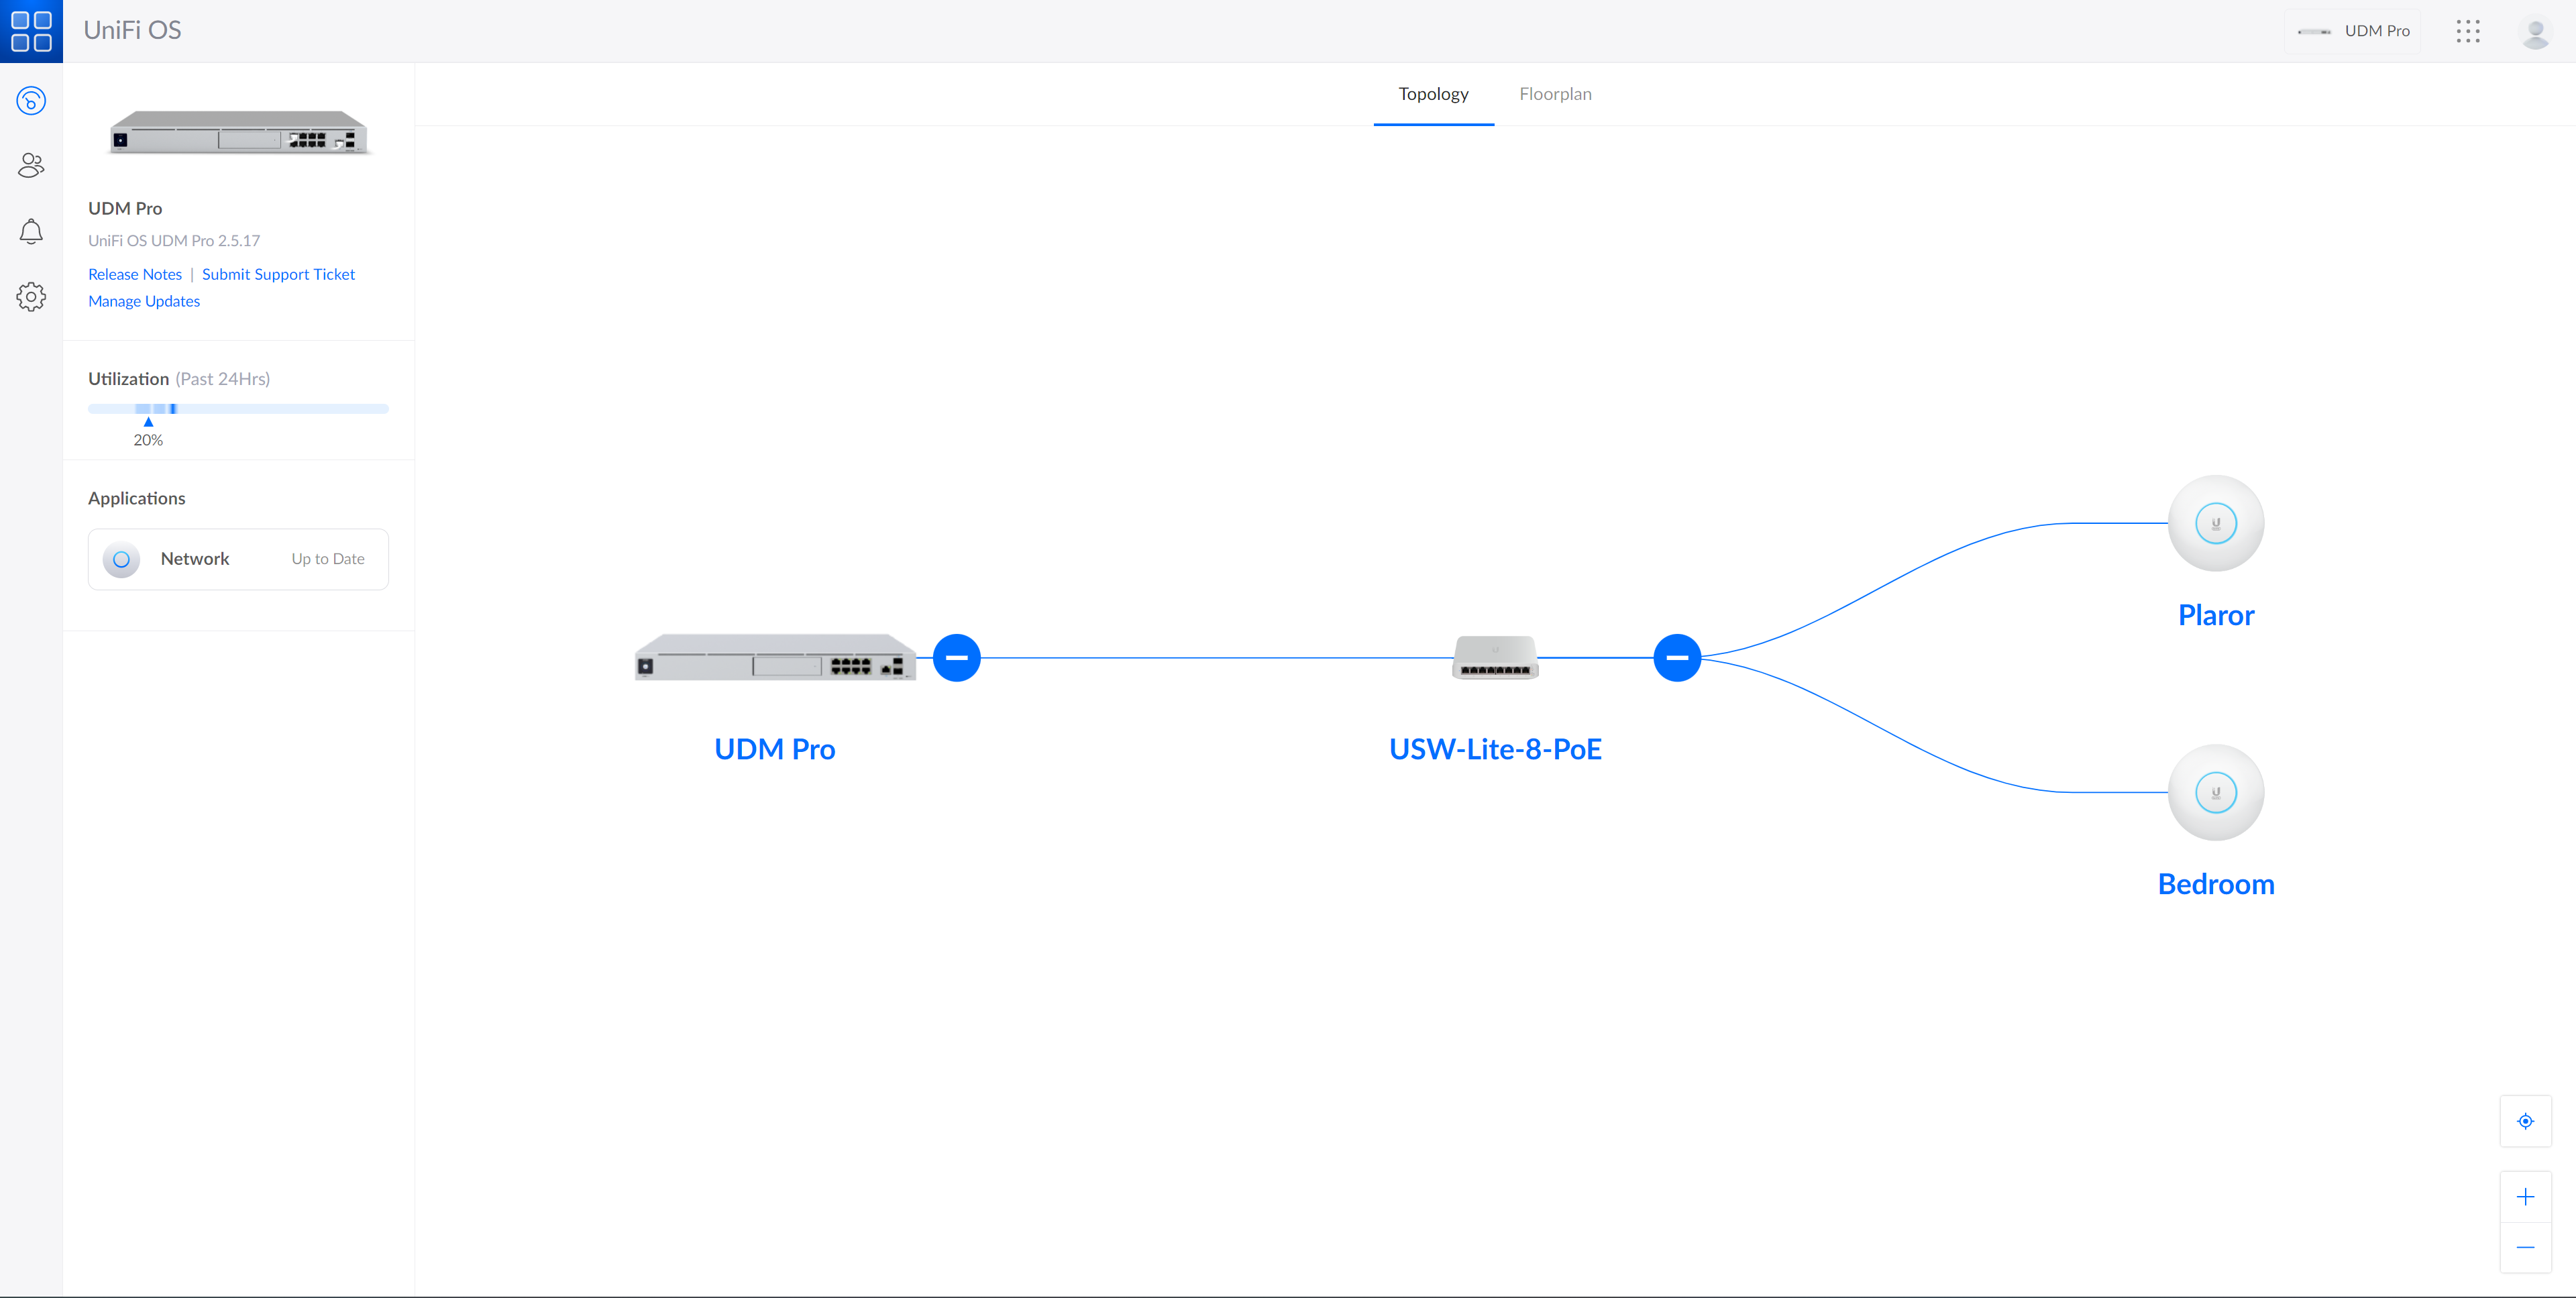Click the utilization bar for past 24 hours
This screenshot has height=1298, width=2576.
tap(238, 408)
